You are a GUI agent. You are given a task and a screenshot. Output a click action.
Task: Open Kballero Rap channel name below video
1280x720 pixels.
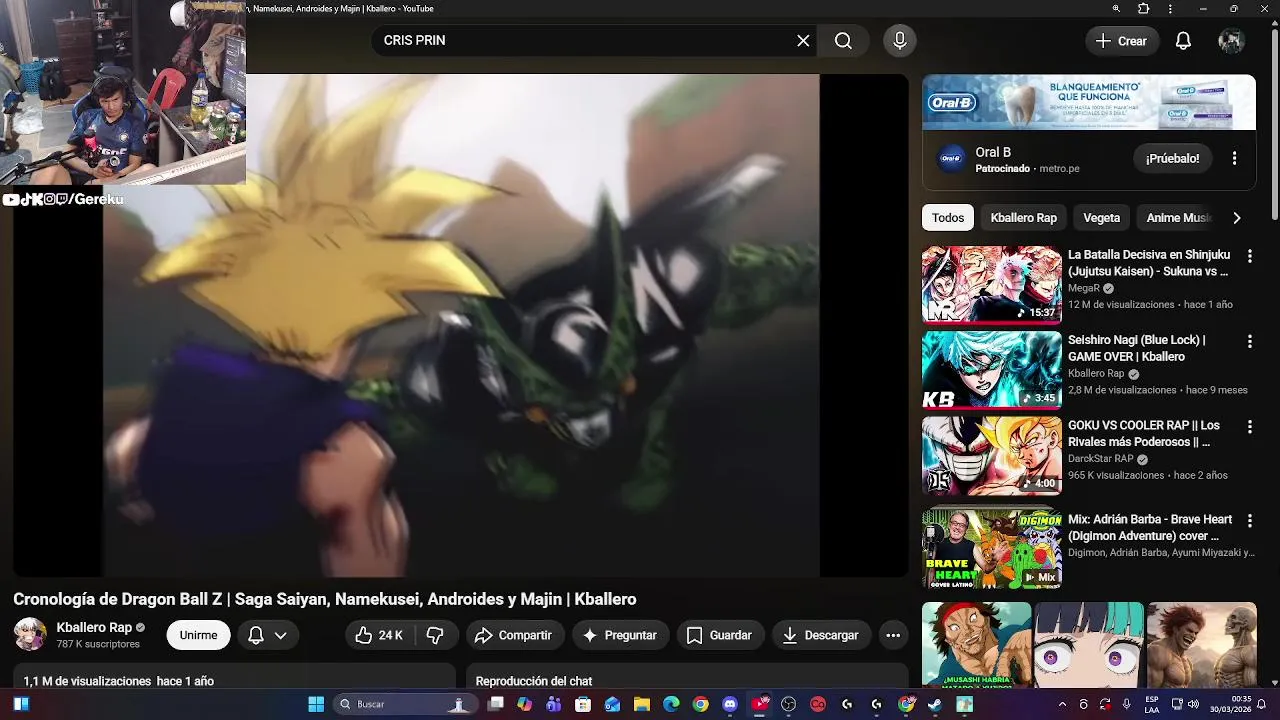coord(94,628)
